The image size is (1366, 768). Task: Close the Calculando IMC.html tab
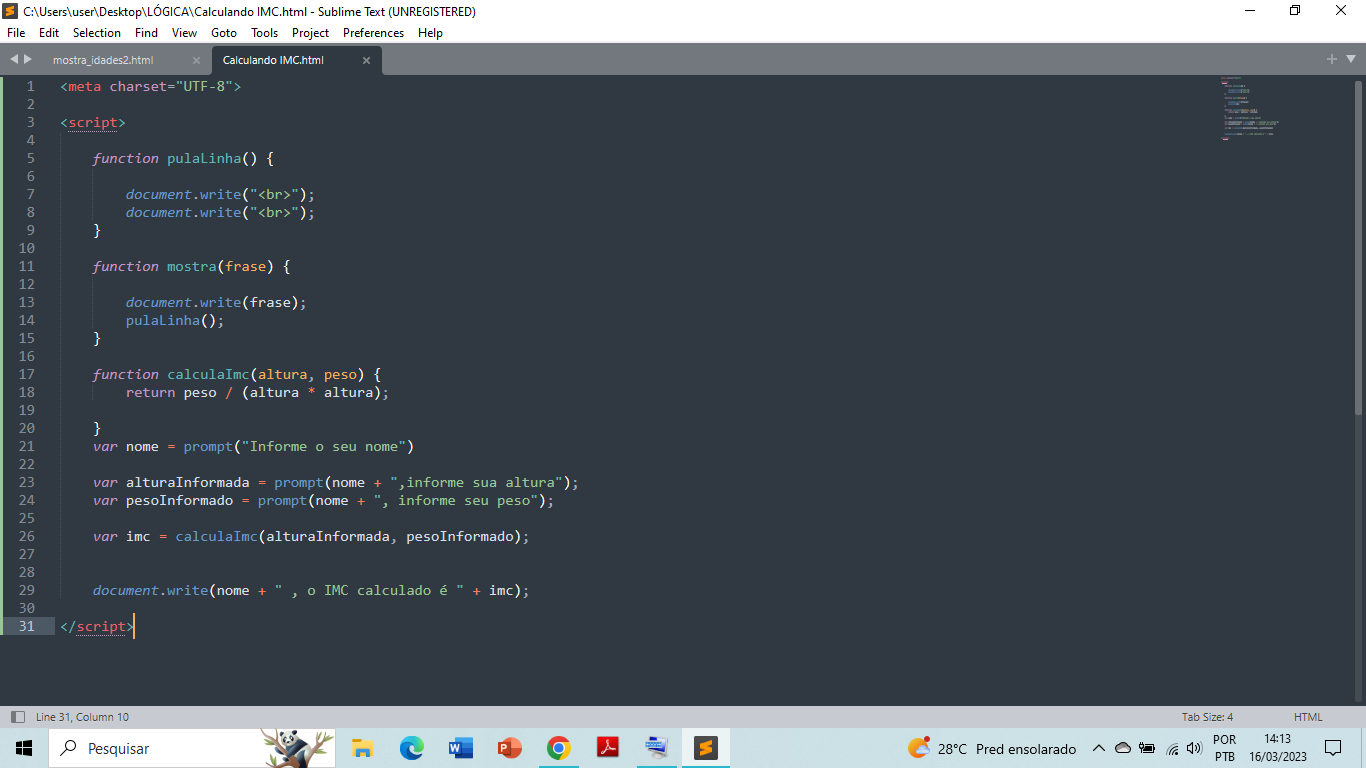(x=366, y=60)
